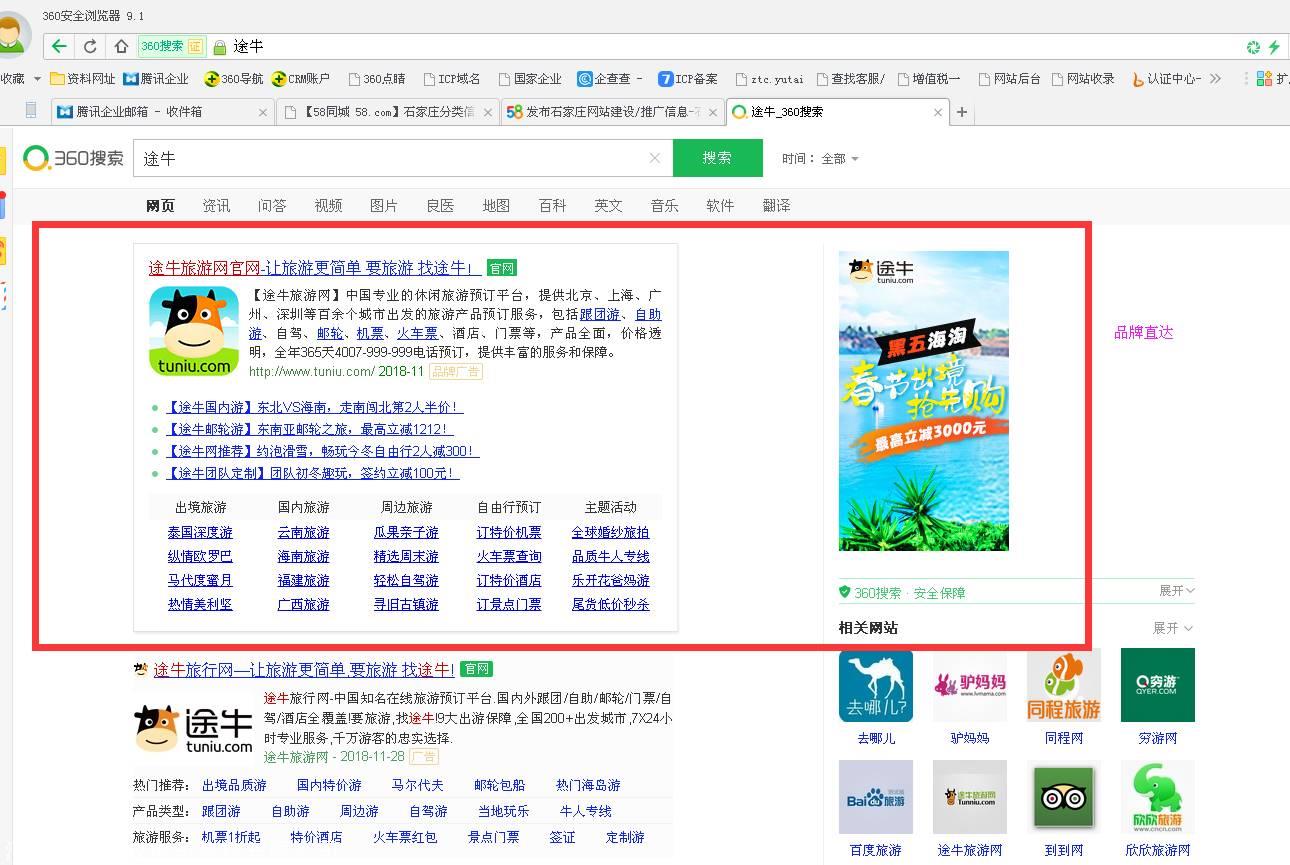The width and height of the screenshot is (1290, 865).
Task: Switch to the 58同城 石家庄分类信息 tab
Action: coord(388,112)
